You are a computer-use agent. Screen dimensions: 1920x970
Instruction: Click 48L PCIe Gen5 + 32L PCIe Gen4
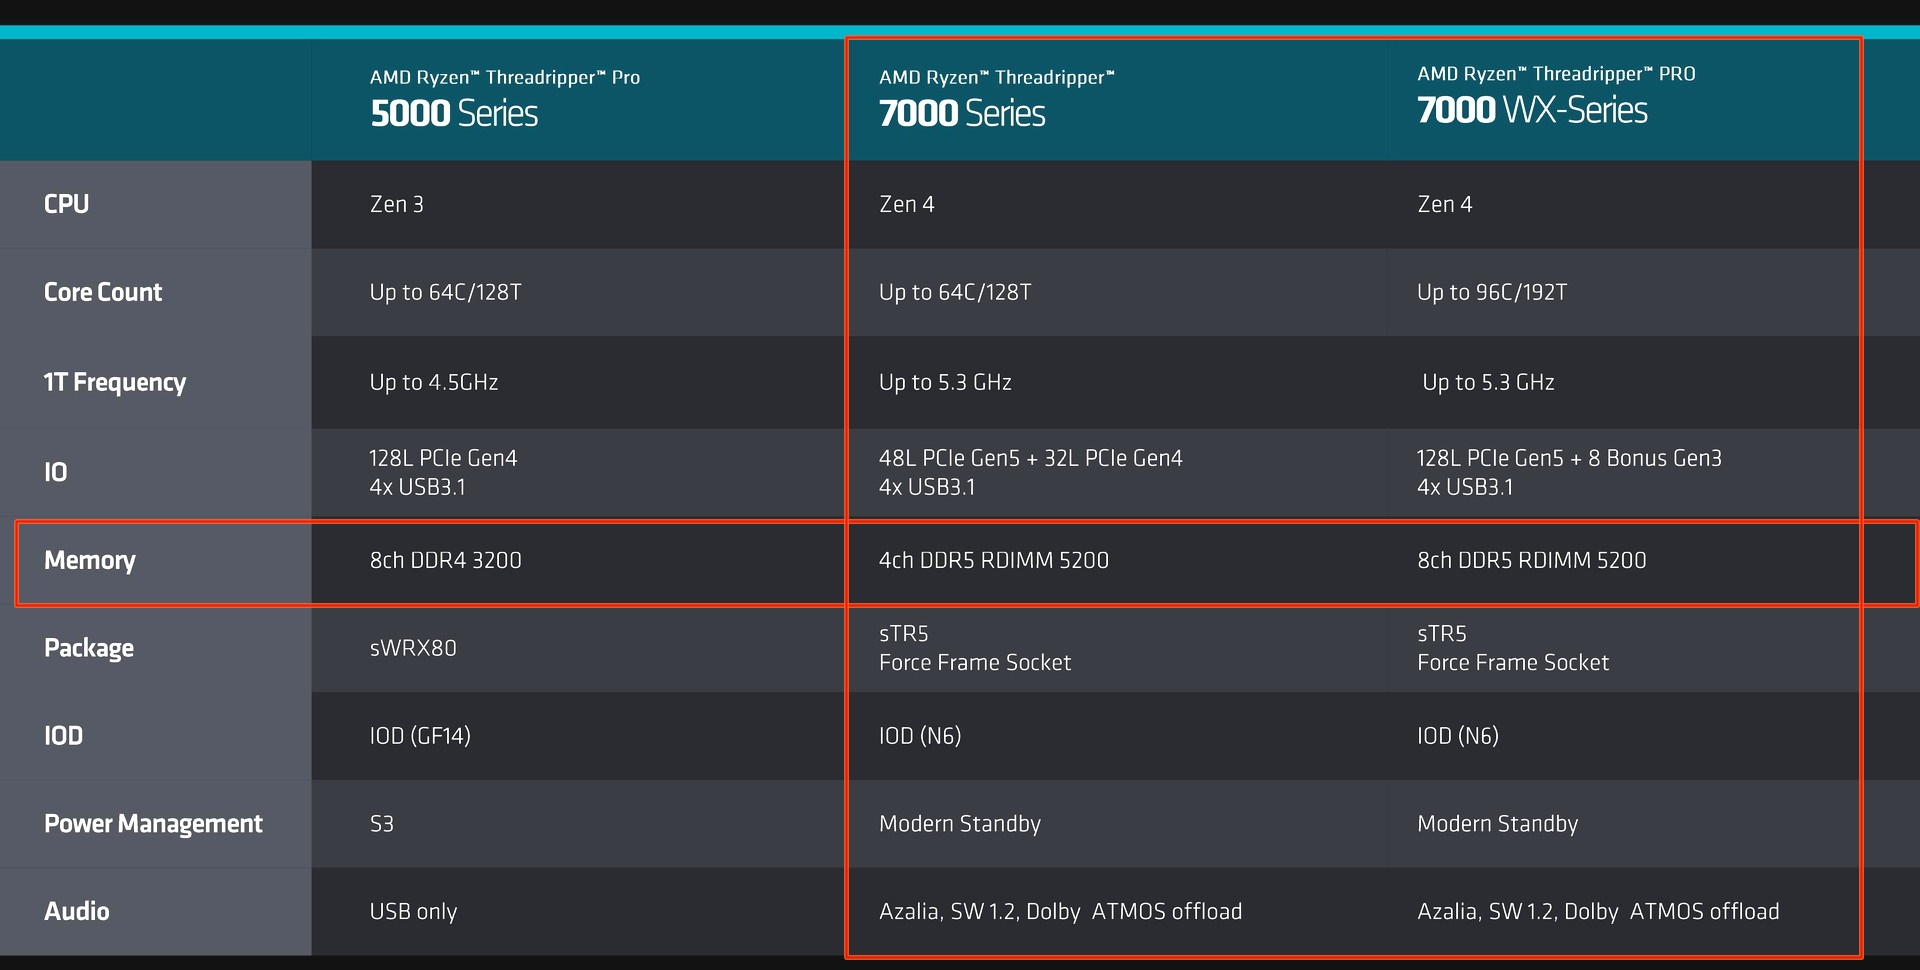[1030, 472]
